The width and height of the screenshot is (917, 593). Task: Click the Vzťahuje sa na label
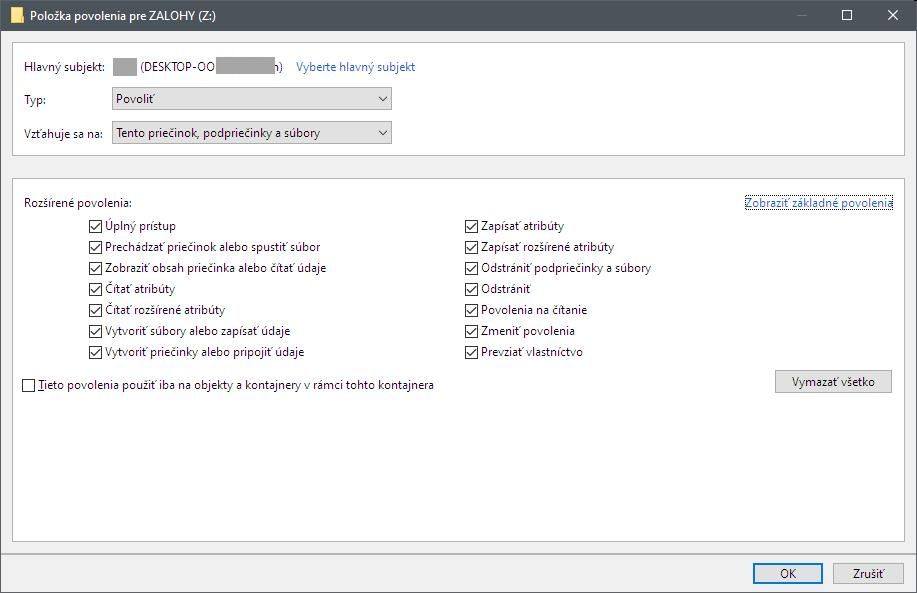63,134
